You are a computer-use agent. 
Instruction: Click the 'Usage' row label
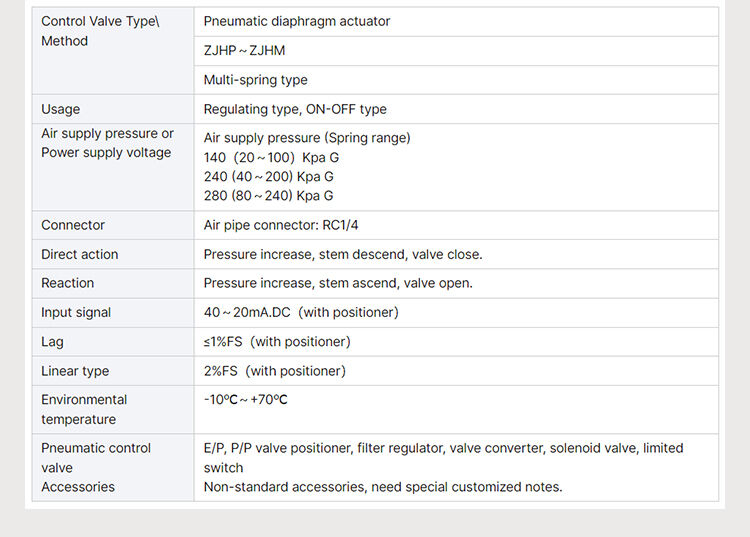[x=61, y=109]
